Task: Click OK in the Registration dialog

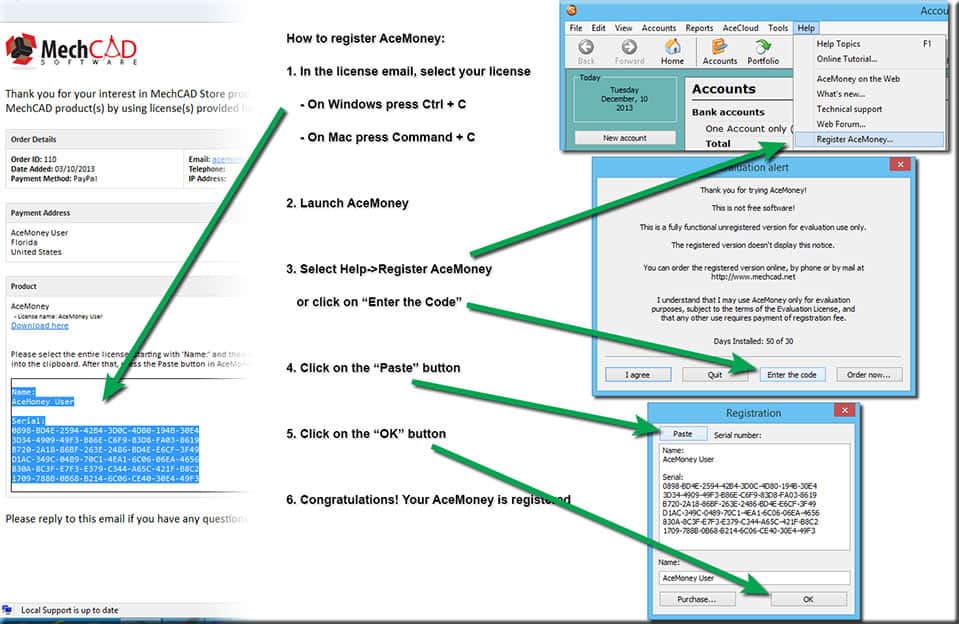Action: (x=808, y=599)
